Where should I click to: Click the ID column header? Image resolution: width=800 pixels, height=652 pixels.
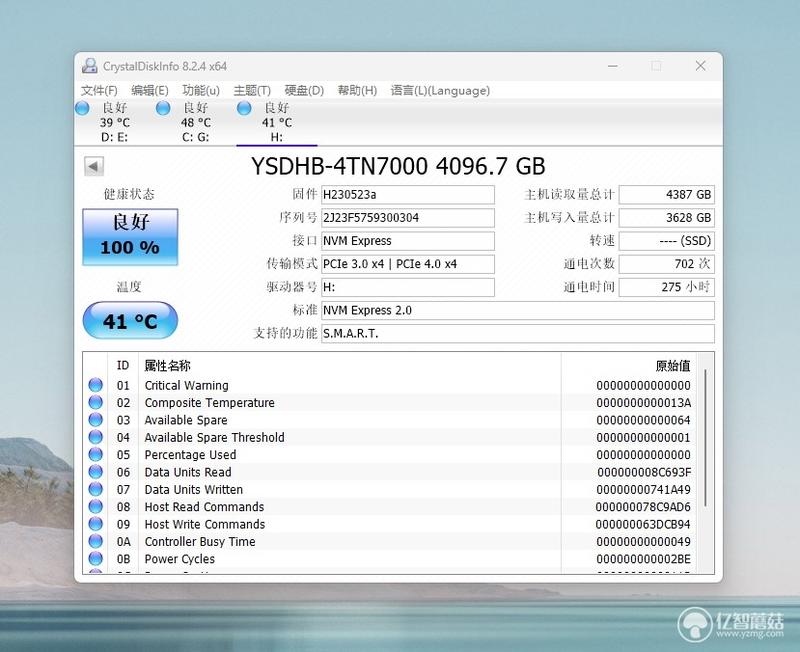pyautogui.click(x=122, y=365)
